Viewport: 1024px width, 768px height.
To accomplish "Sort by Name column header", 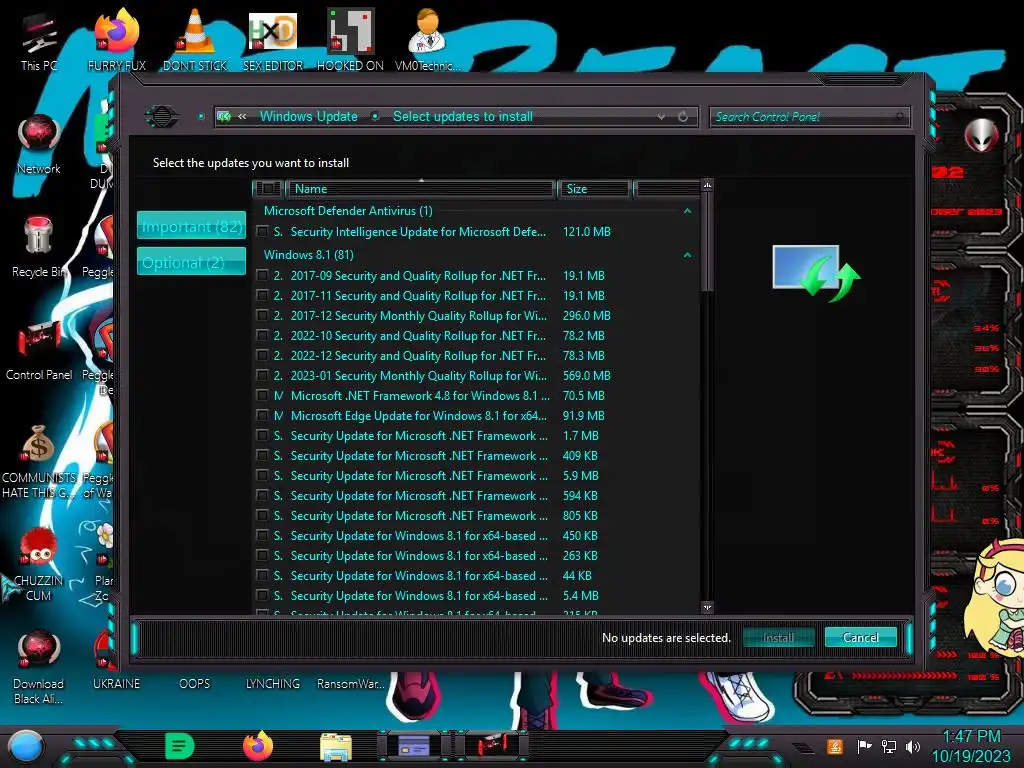I will tap(421, 189).
